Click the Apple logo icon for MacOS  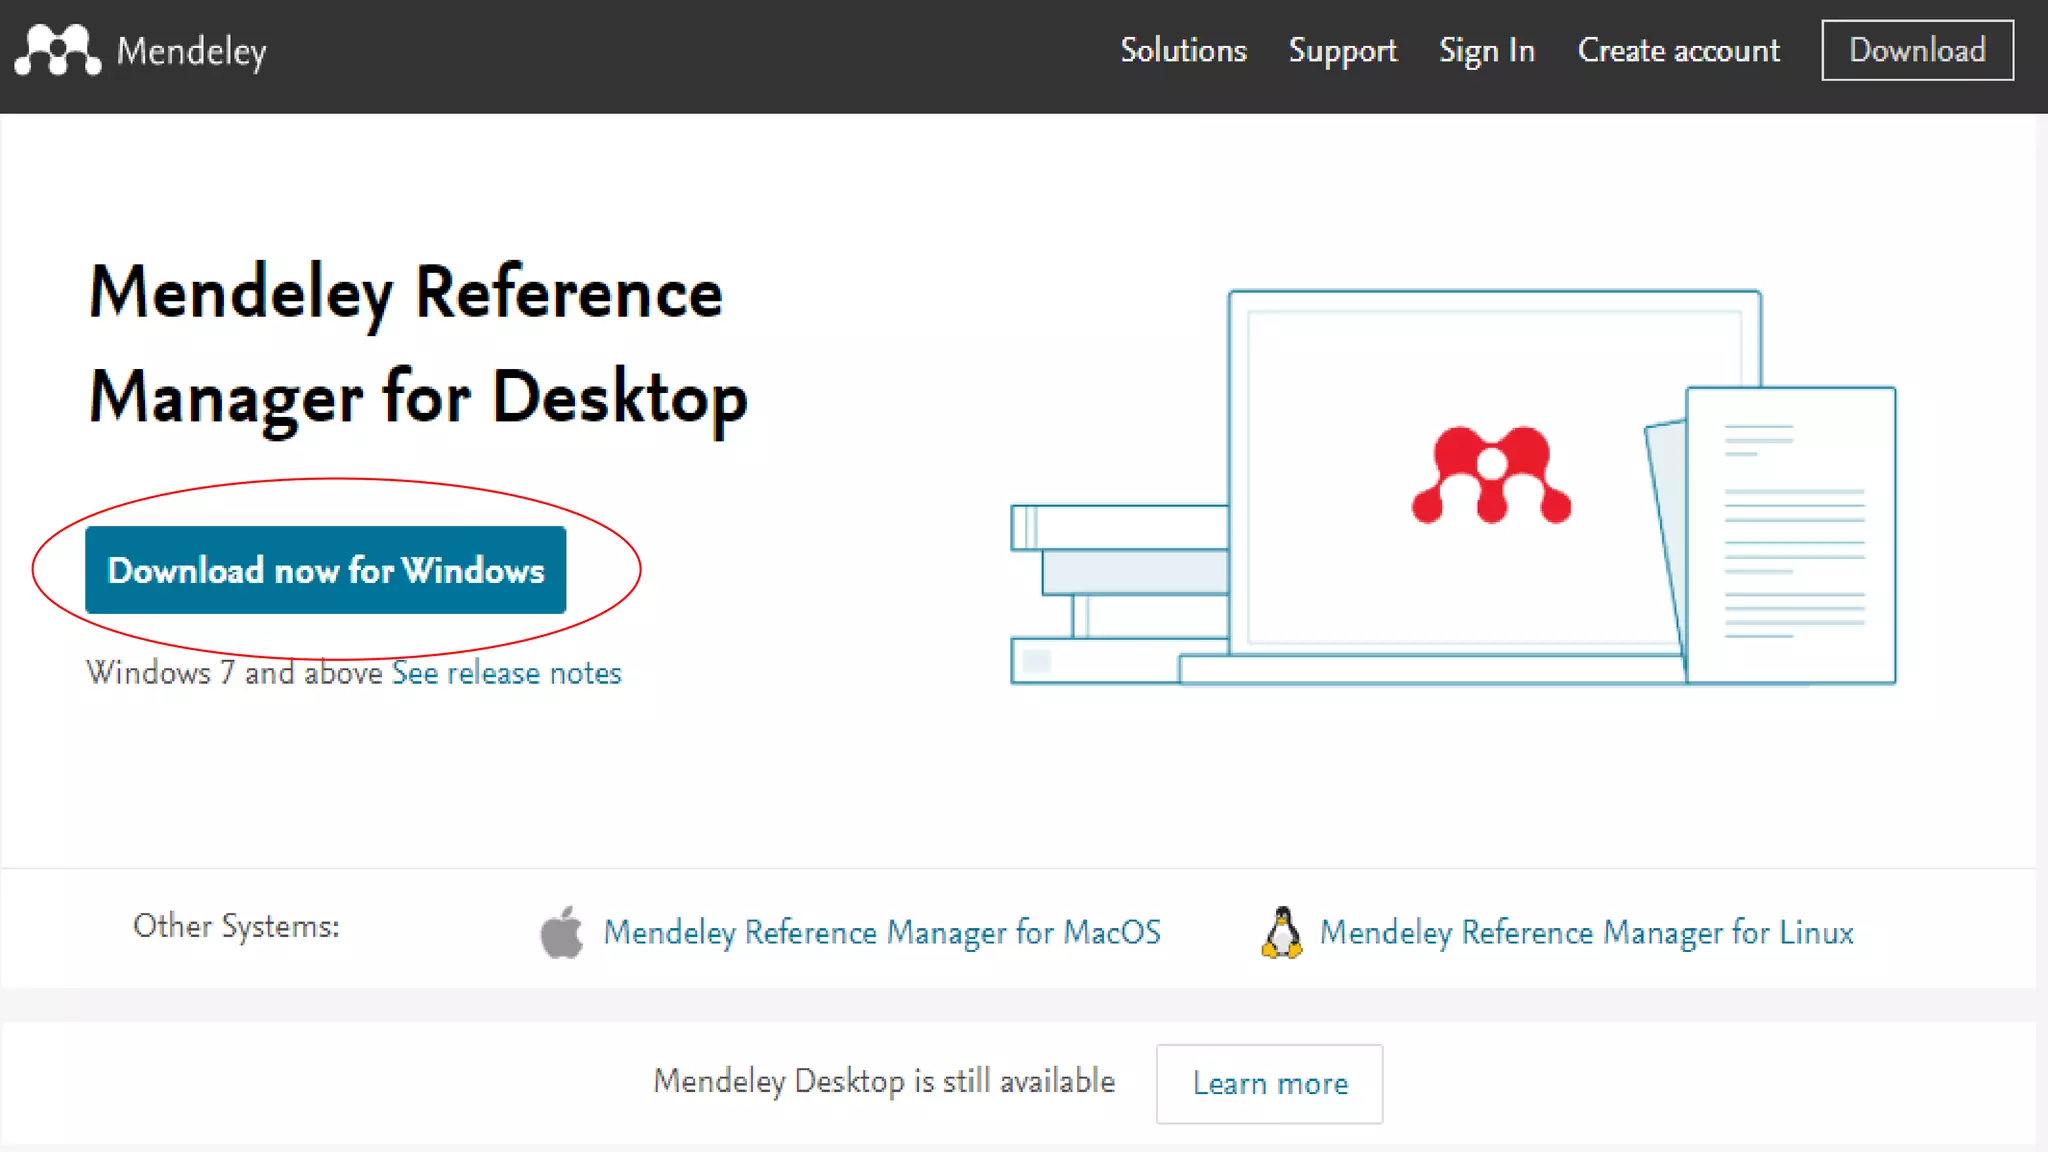pos(562,932)
